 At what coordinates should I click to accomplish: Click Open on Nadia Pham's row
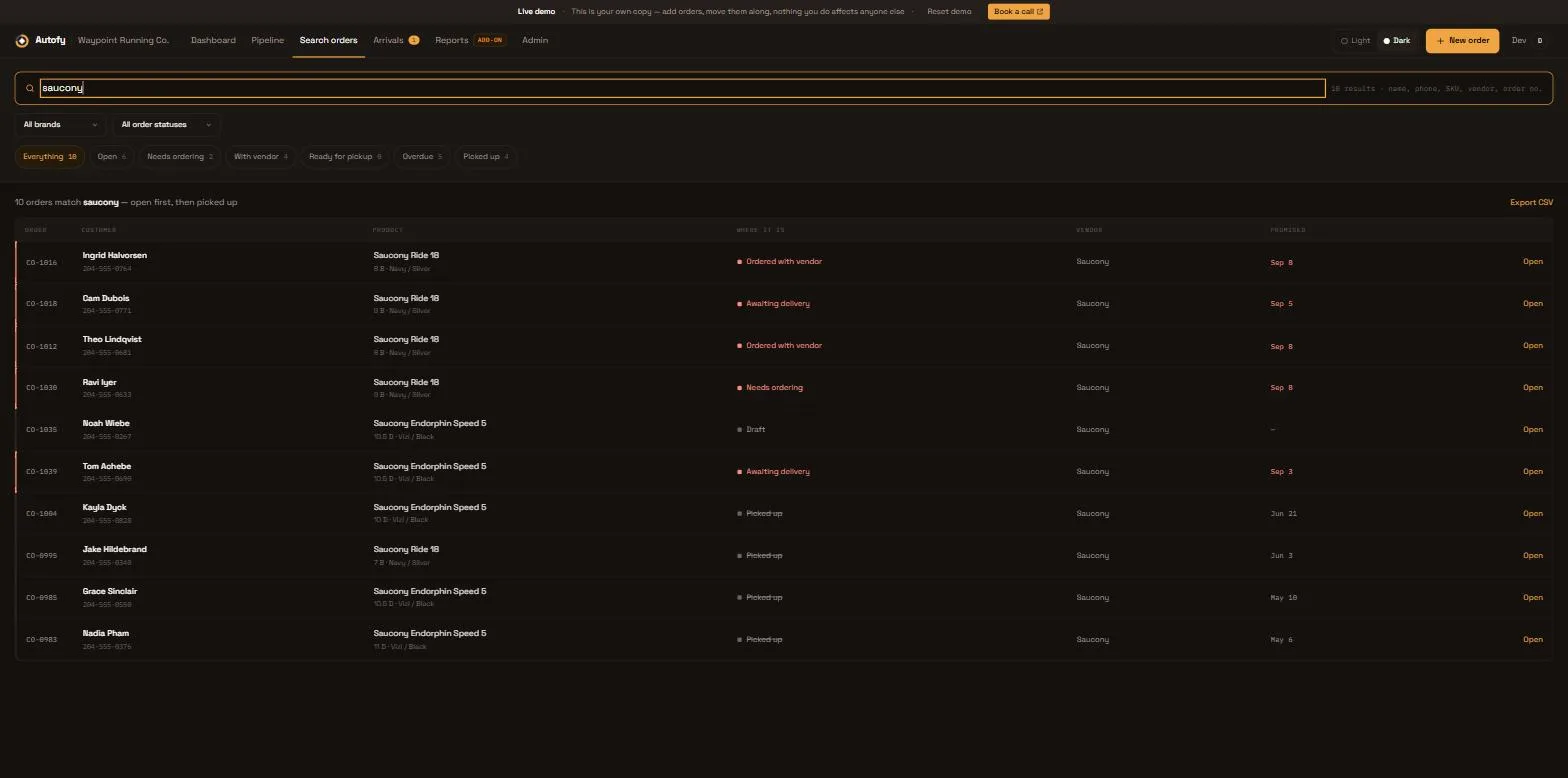[x=1532, y=640]
